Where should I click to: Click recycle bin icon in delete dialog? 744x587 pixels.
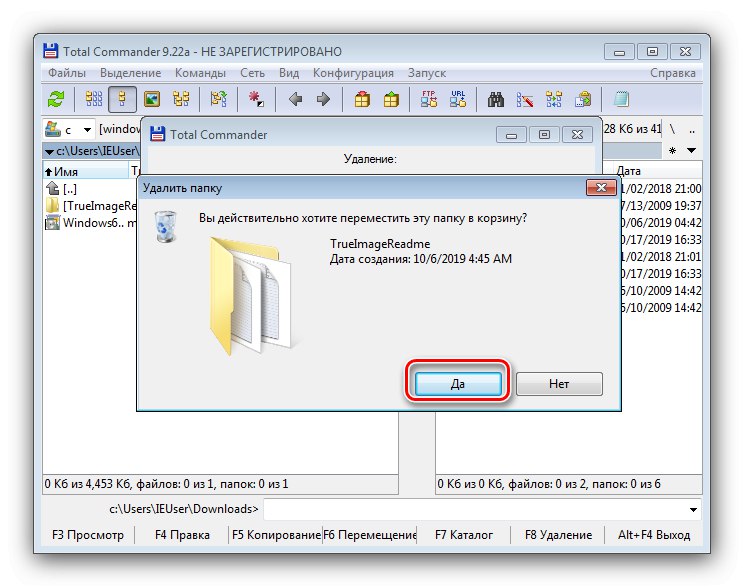coord(166,227)
